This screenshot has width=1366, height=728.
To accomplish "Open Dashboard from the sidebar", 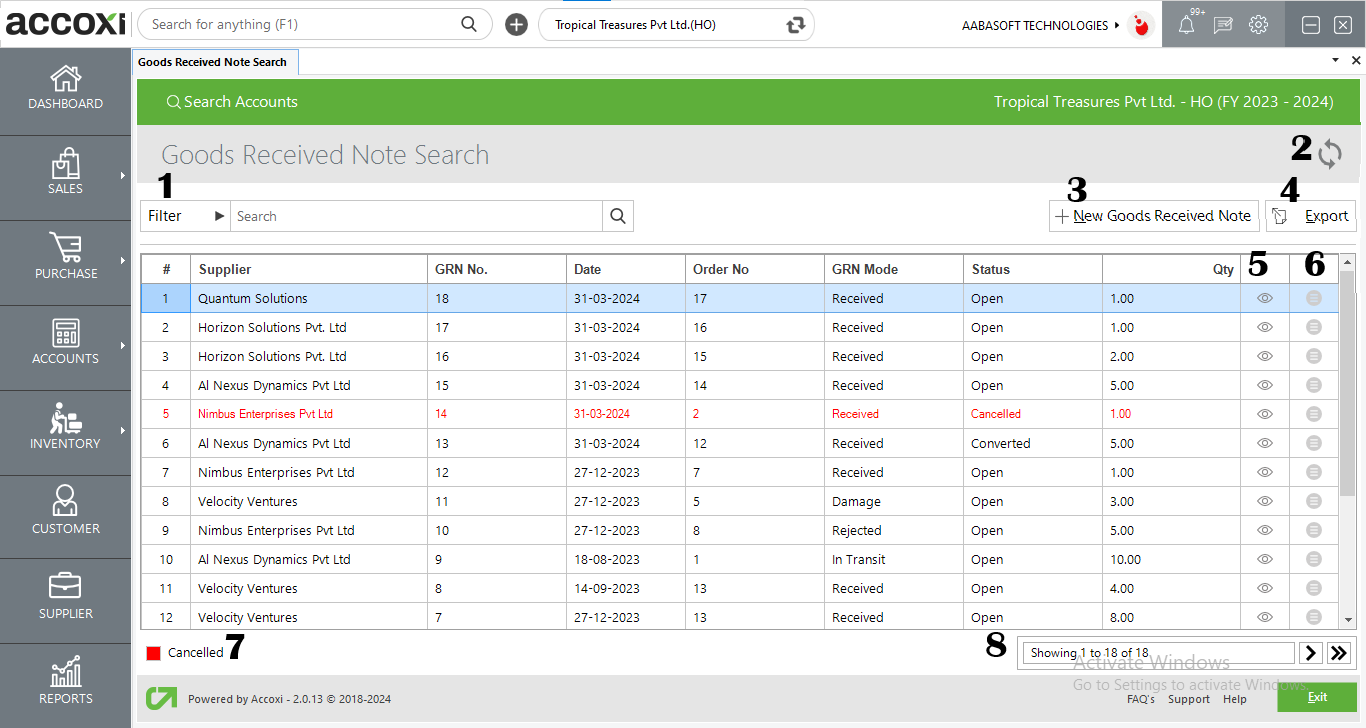I will (66, 88).
